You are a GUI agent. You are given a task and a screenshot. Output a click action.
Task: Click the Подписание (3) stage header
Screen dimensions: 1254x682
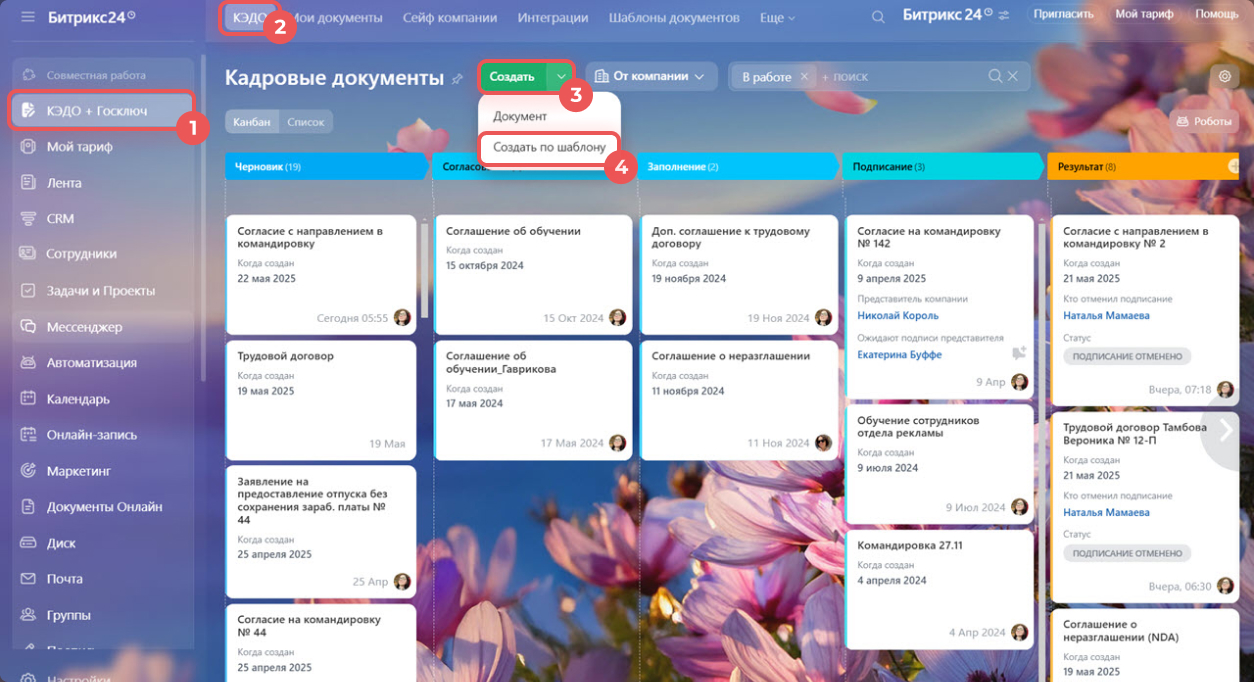[942, 166]
